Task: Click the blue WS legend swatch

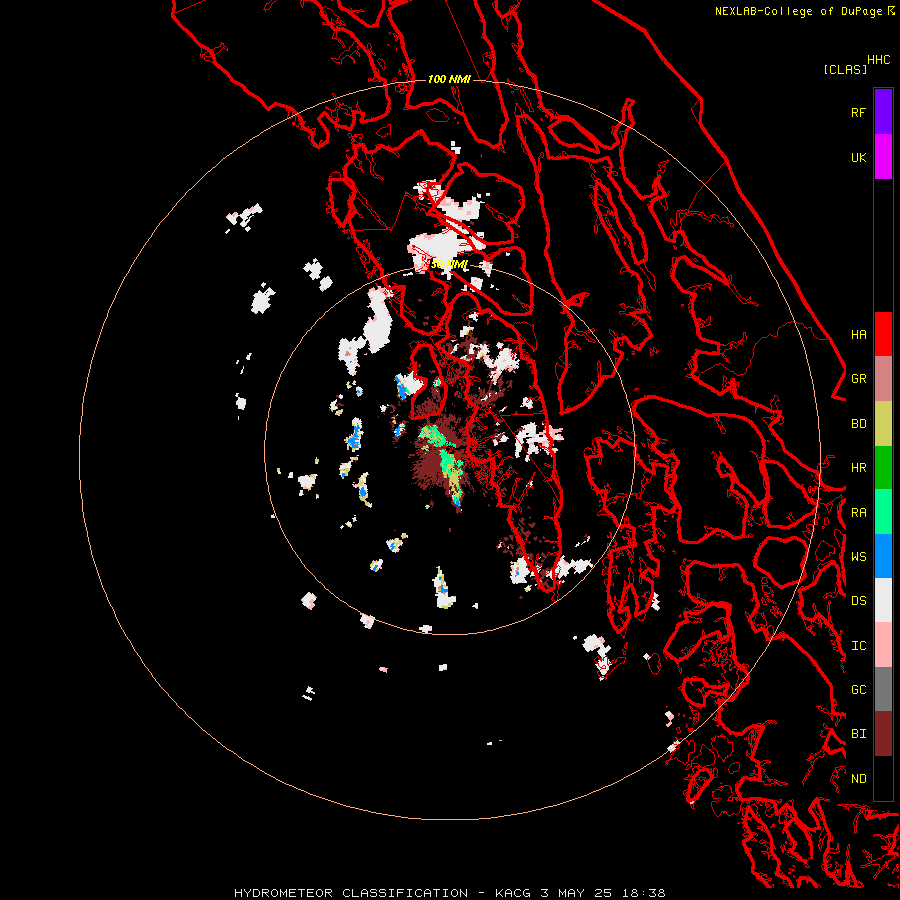Action: click(x=883, y=556)
